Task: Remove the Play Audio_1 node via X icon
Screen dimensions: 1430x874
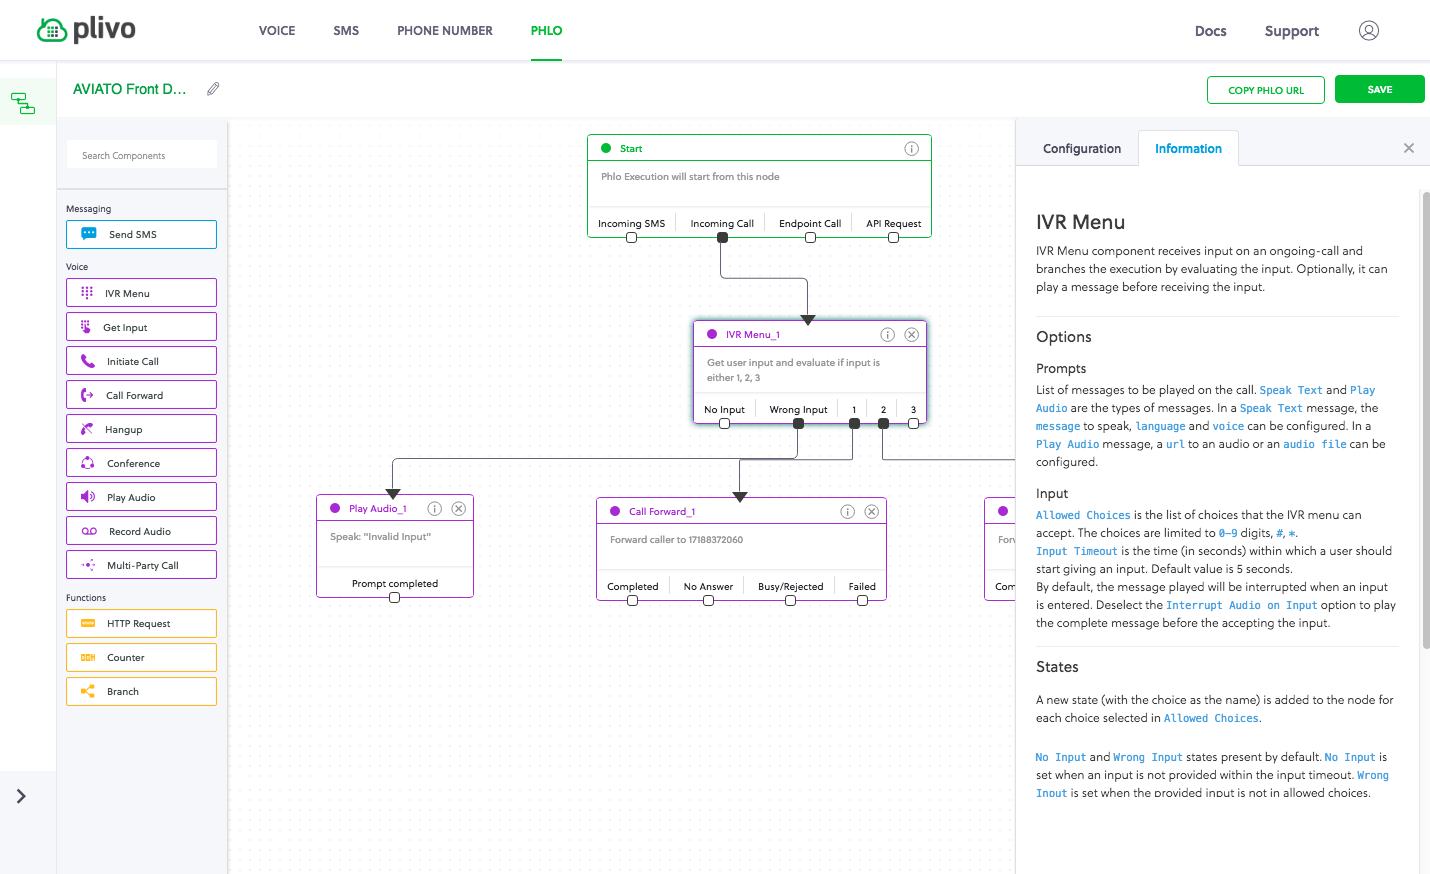Action: click(459, 509)
